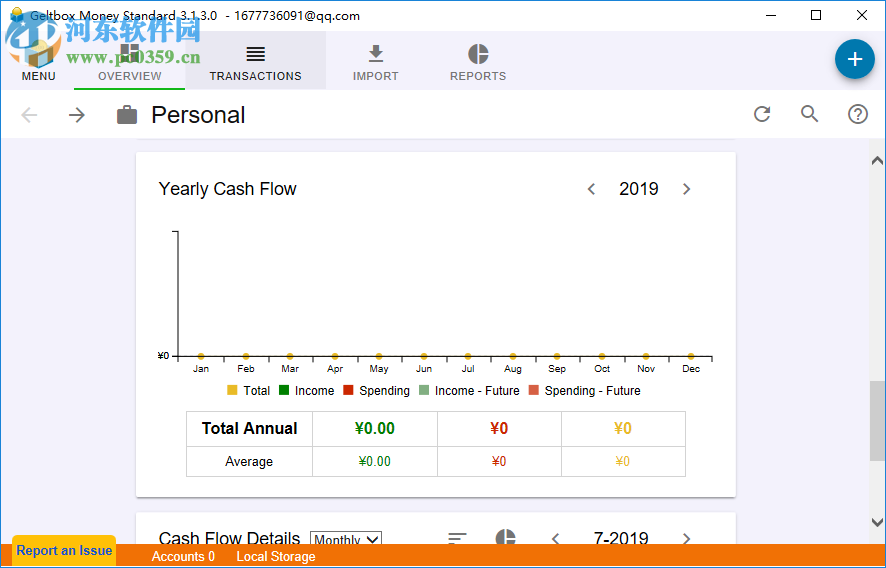The height and width of the screenshot is (568, 886).
Task: Click the Average row label
Action: pyautogui.click(x=249, y=462)
